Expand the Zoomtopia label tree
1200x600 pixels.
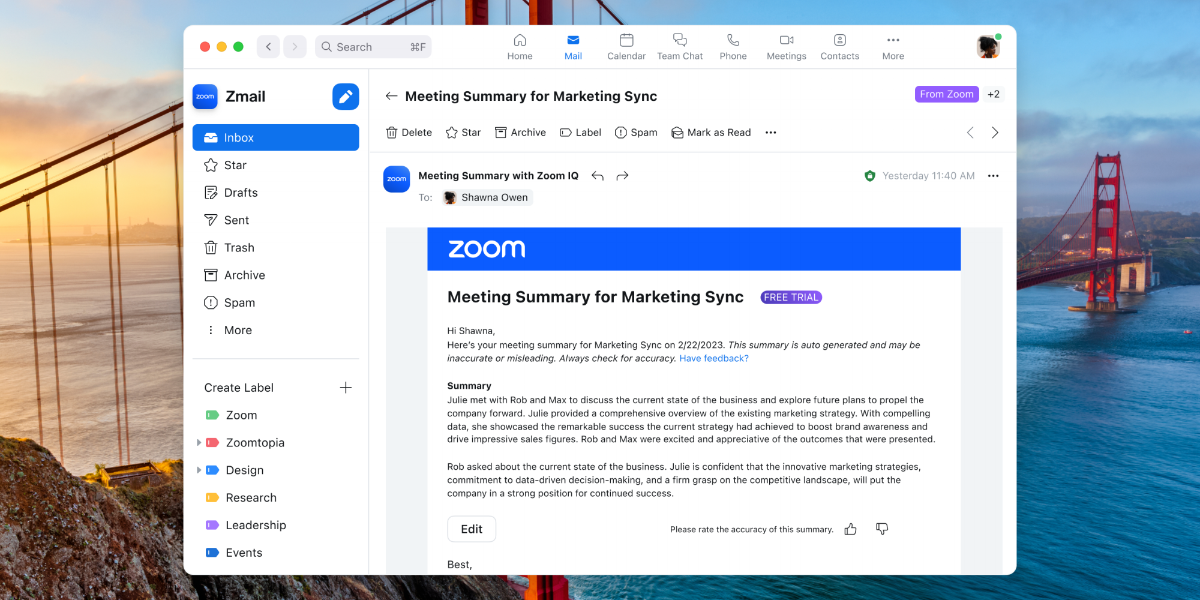pos(198,443)
